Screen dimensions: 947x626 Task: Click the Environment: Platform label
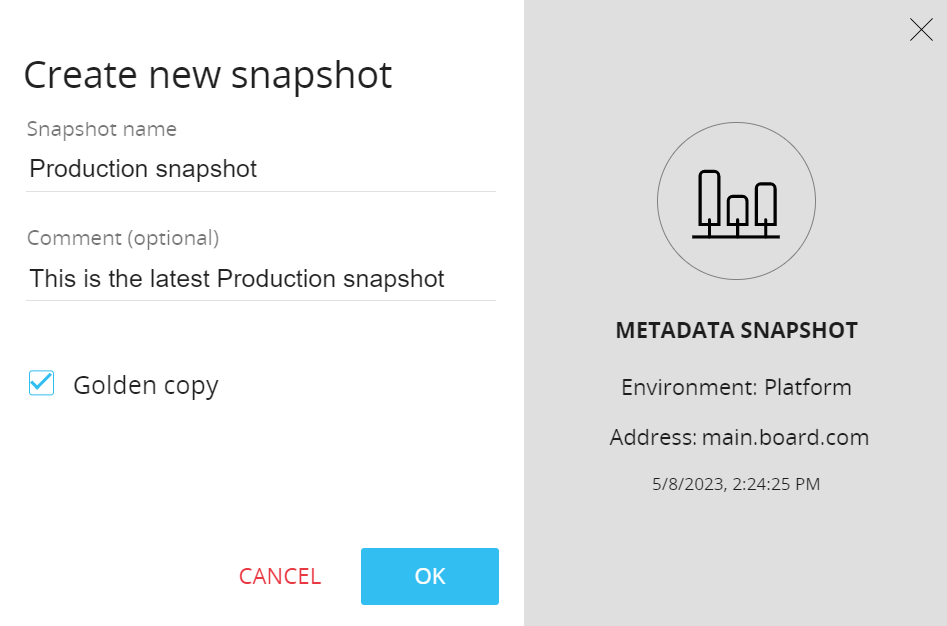[x=736, y=387]
